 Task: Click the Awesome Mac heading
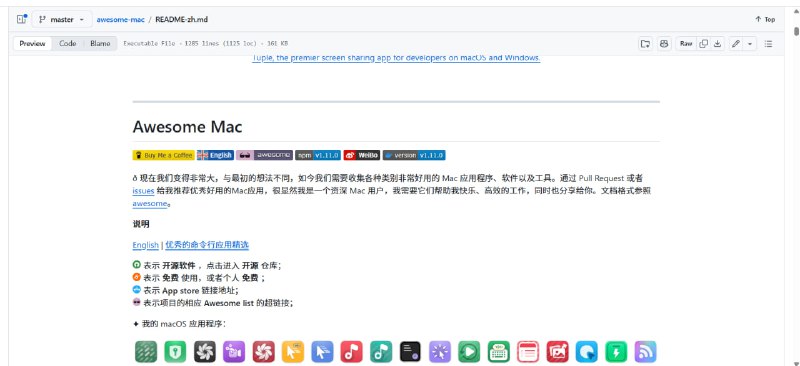point(187,127)
